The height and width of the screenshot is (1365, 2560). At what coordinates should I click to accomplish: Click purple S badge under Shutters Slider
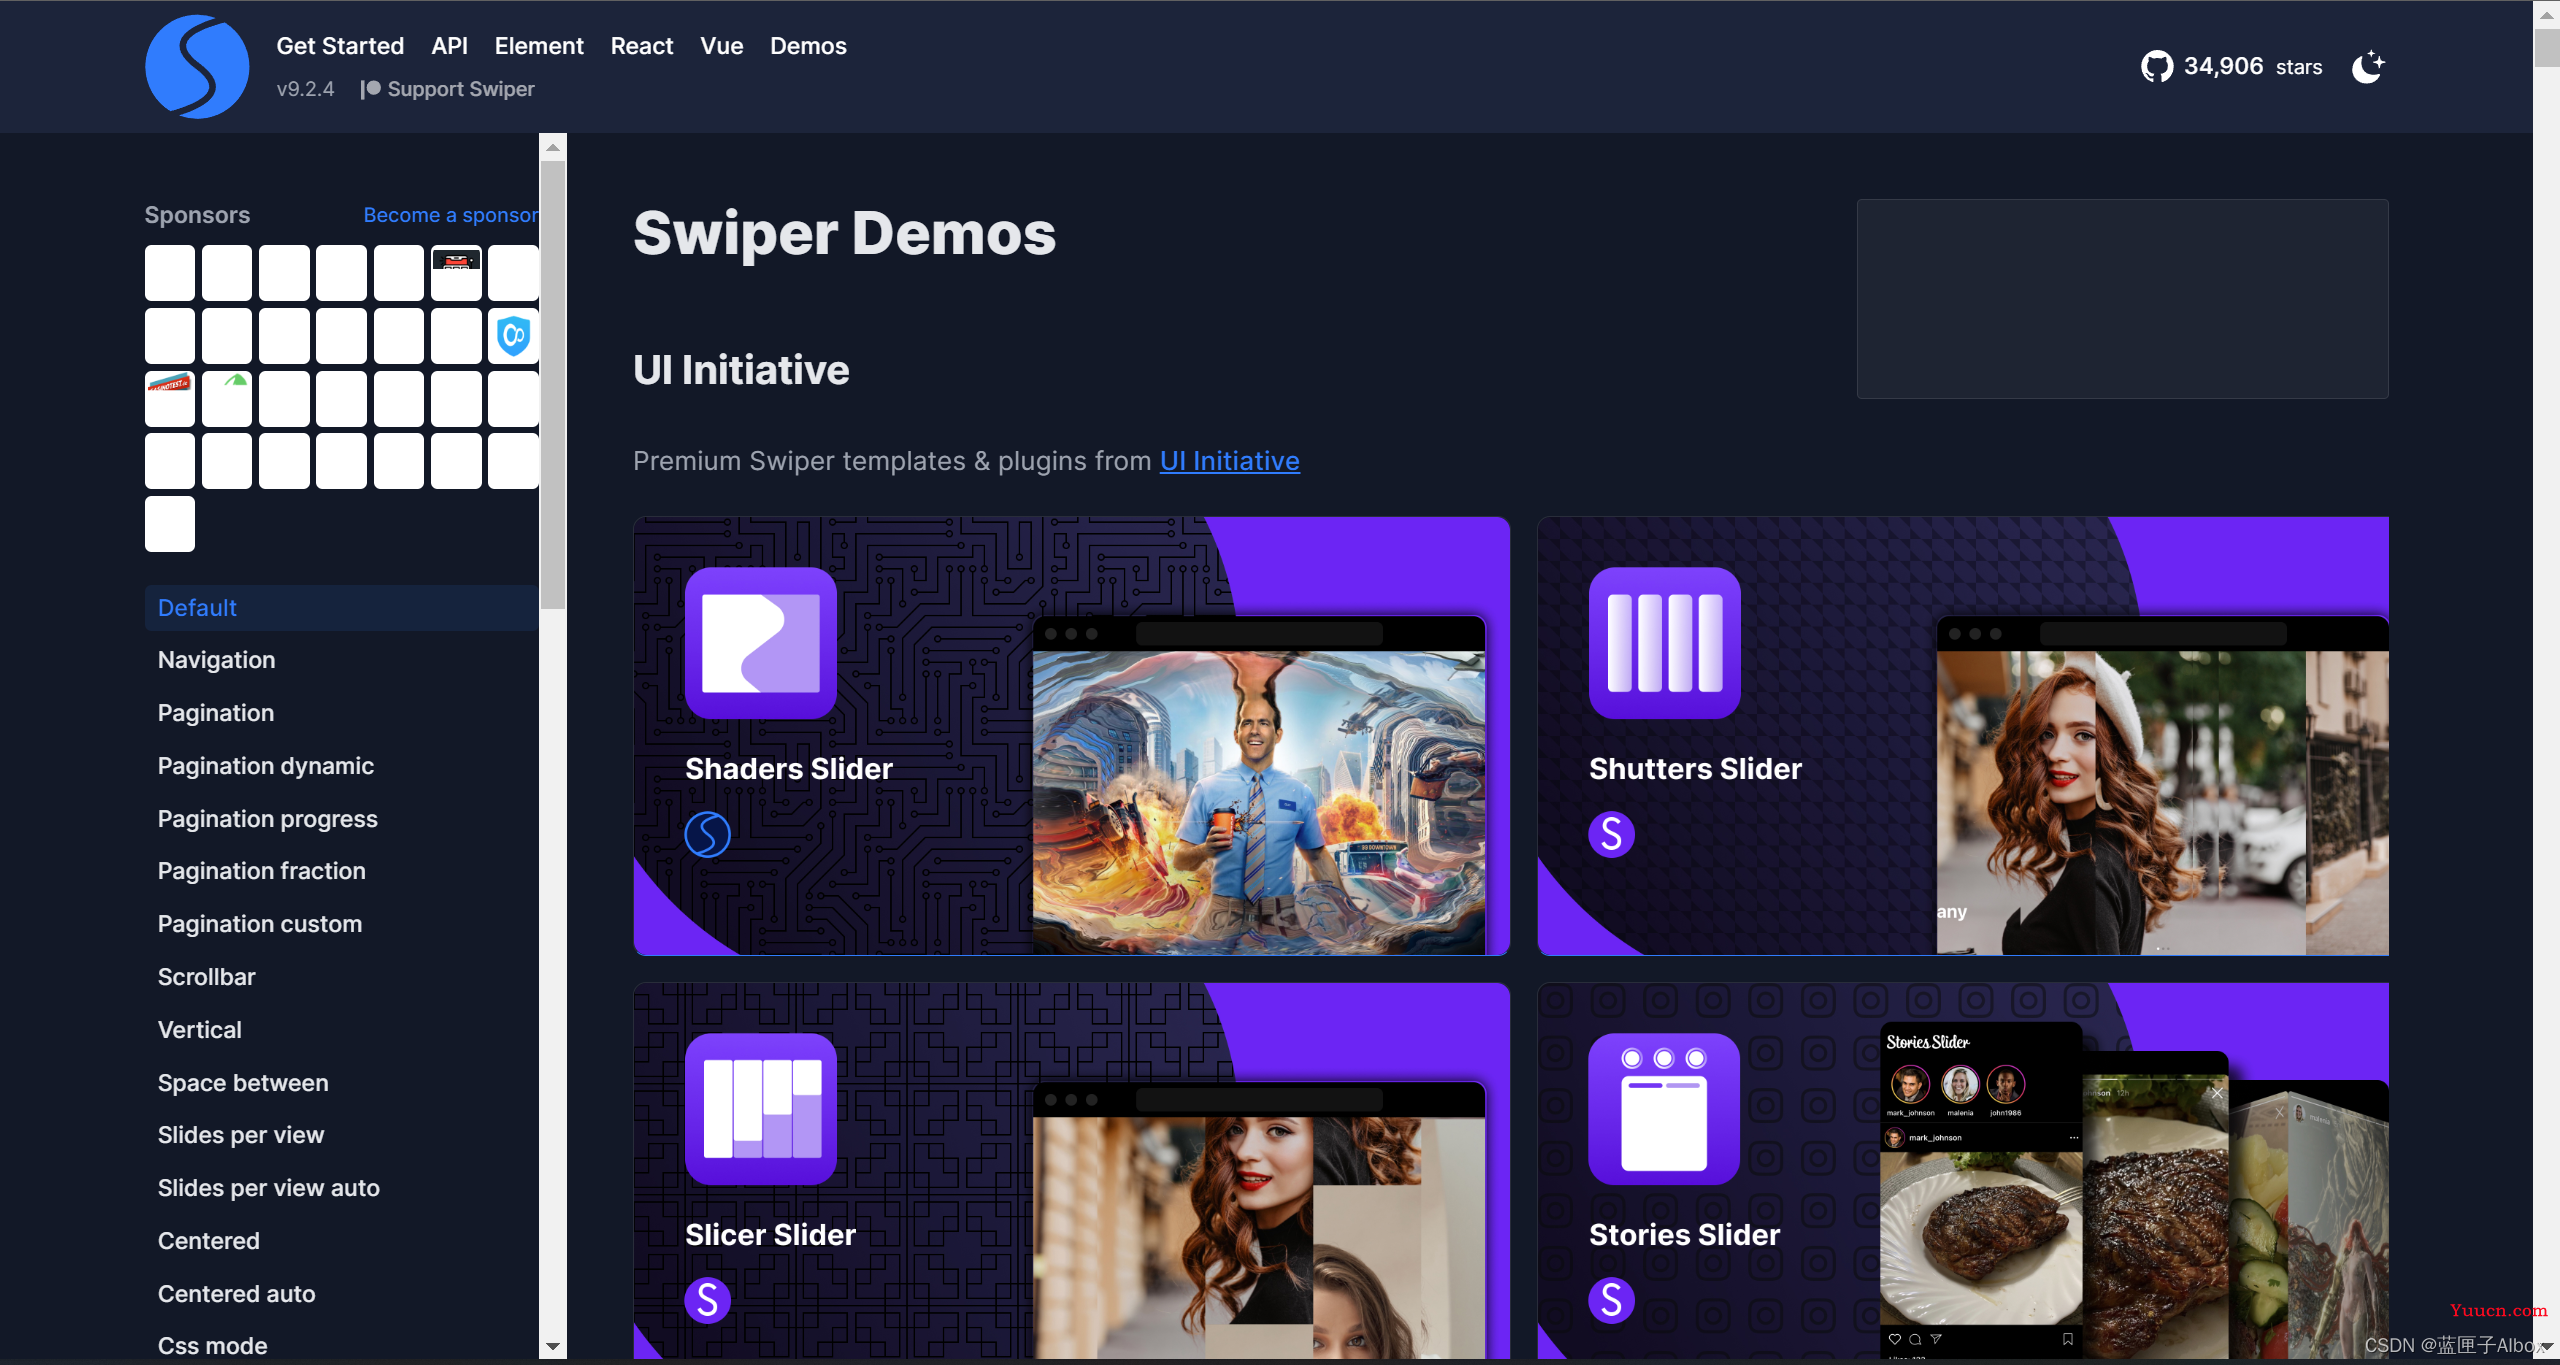click(1612, 834)
